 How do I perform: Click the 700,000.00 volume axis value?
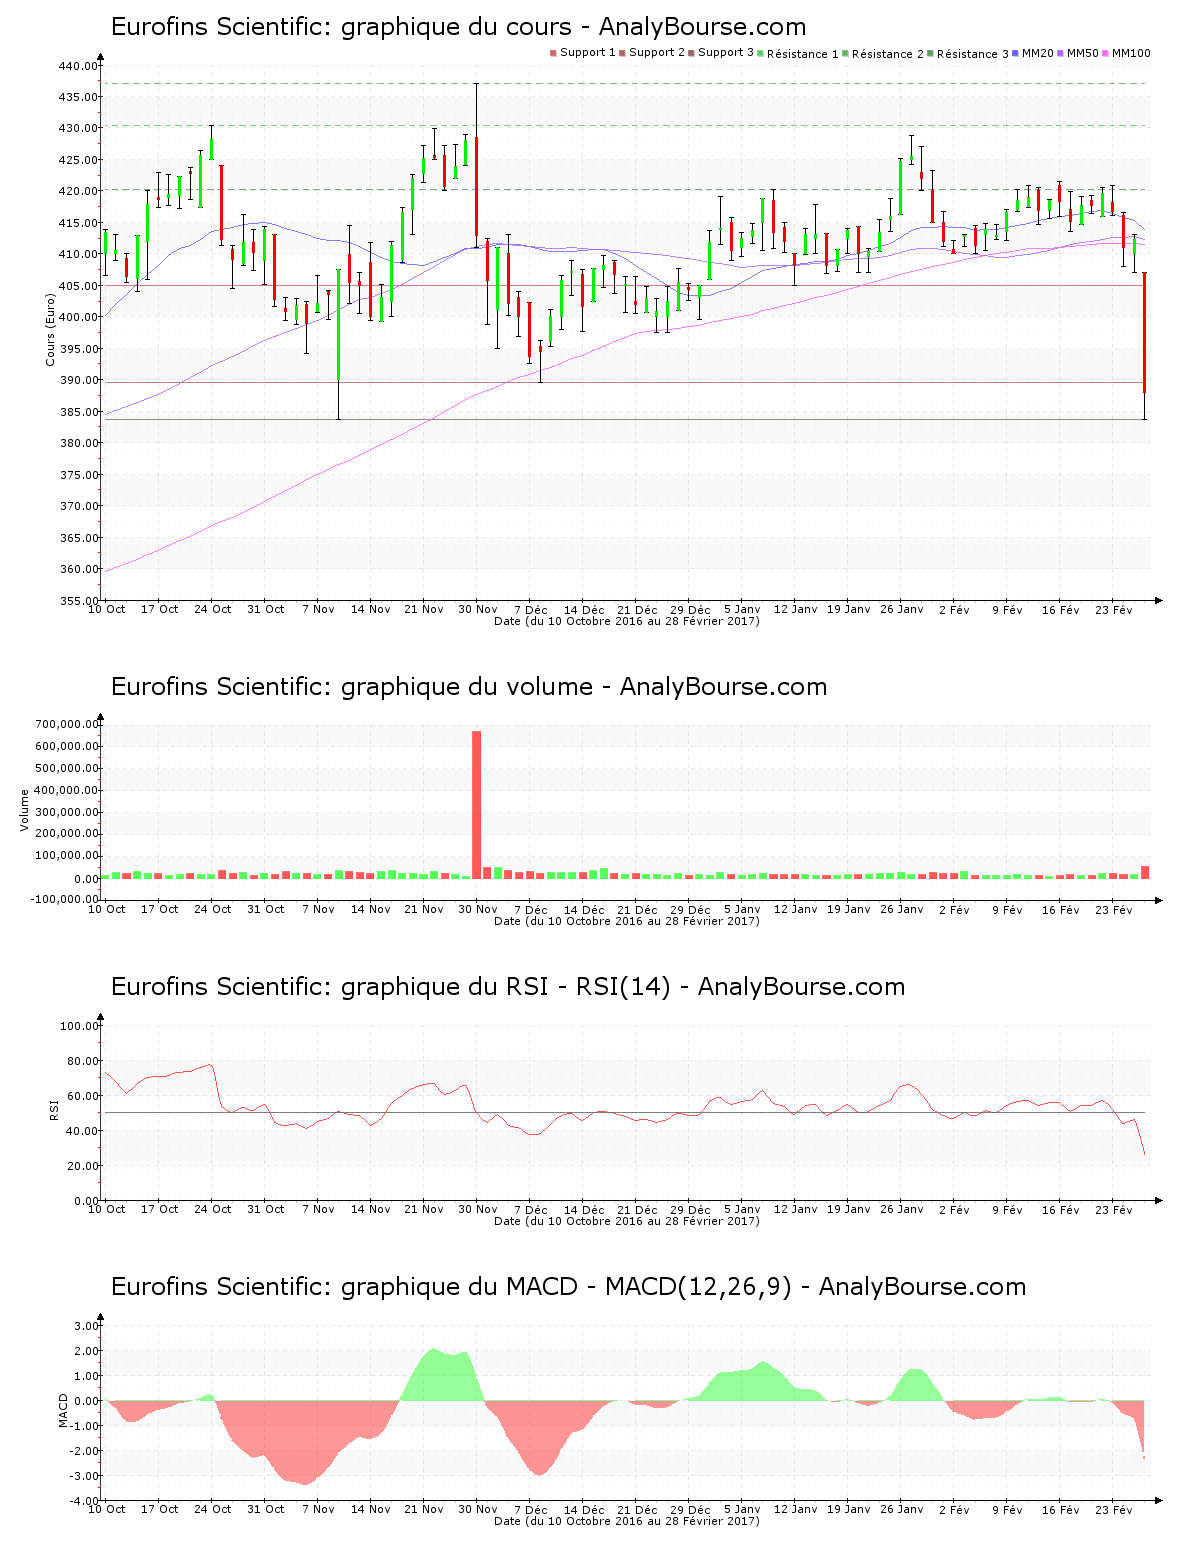click(x=66, y=724)
